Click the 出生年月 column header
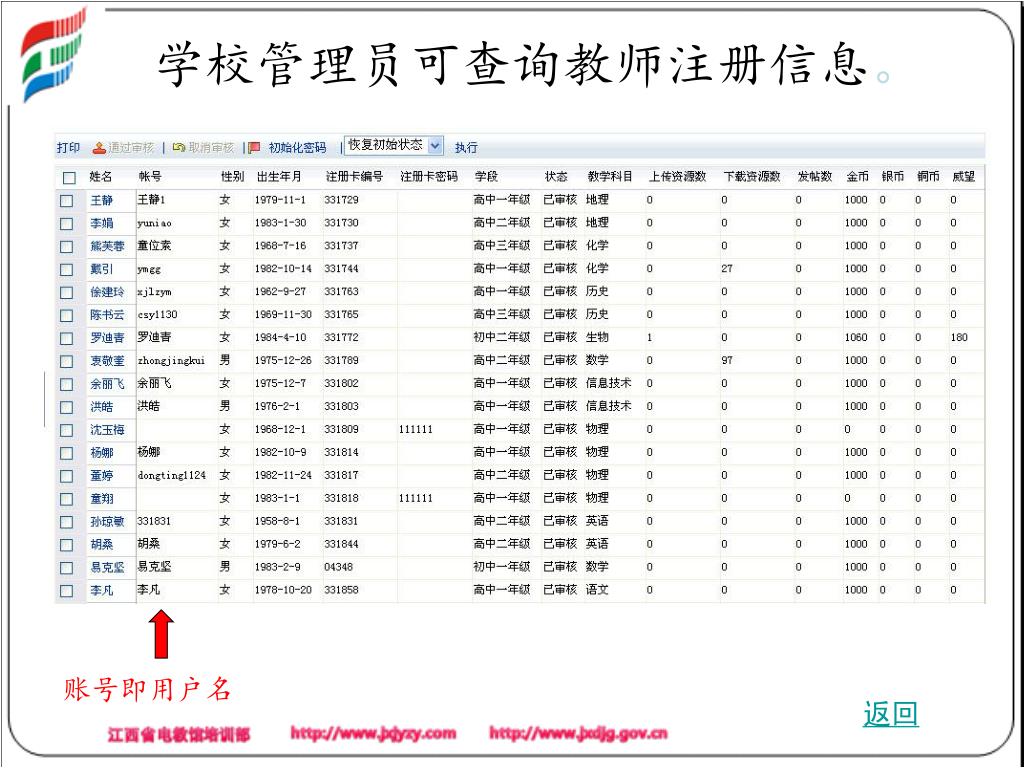This screenshot has height=768, width=1024. coord(280,177)
